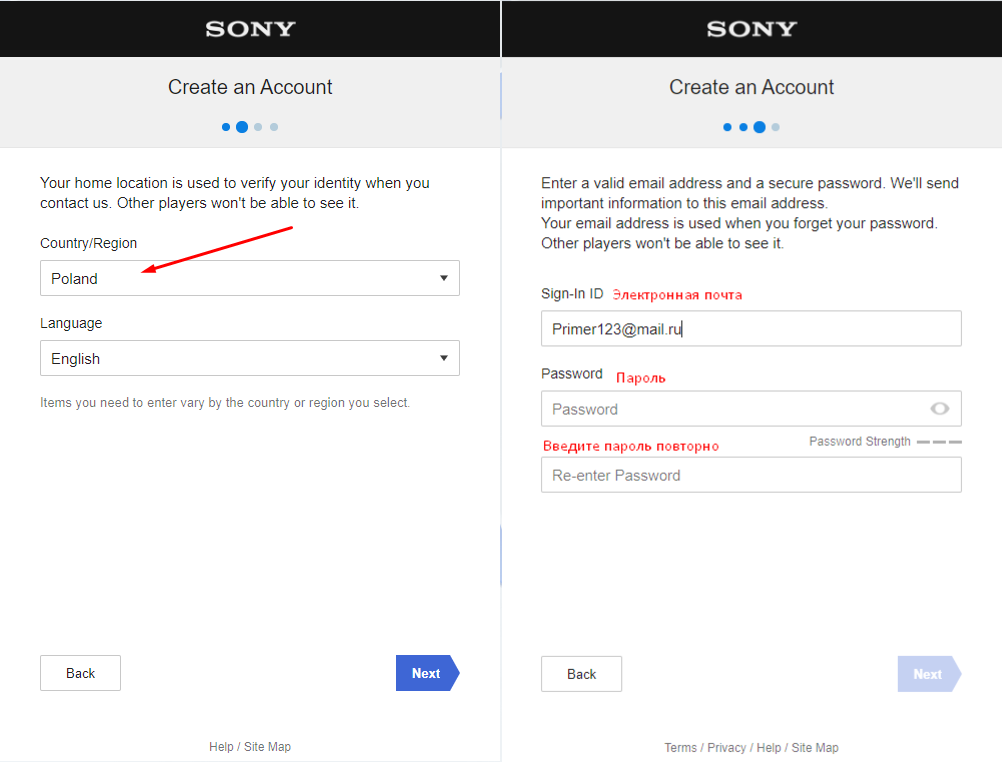The image size is (1002, 762).
Task: Focus the Sign-In ID email field
Action: point(750,328)
